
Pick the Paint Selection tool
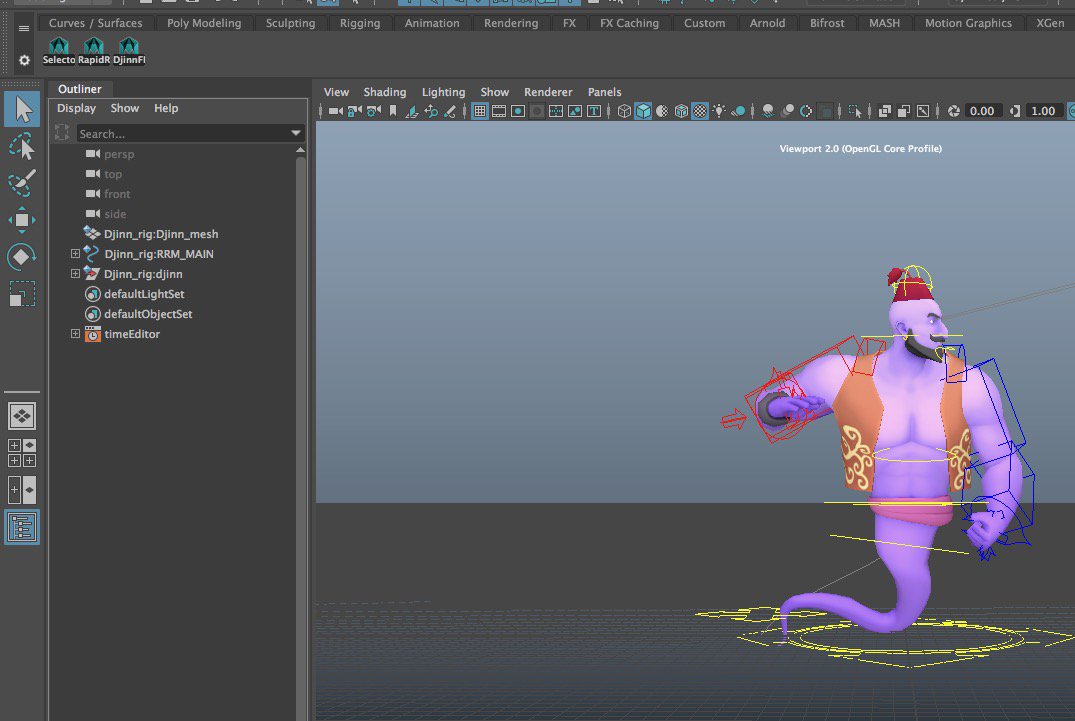pos(22,183)
